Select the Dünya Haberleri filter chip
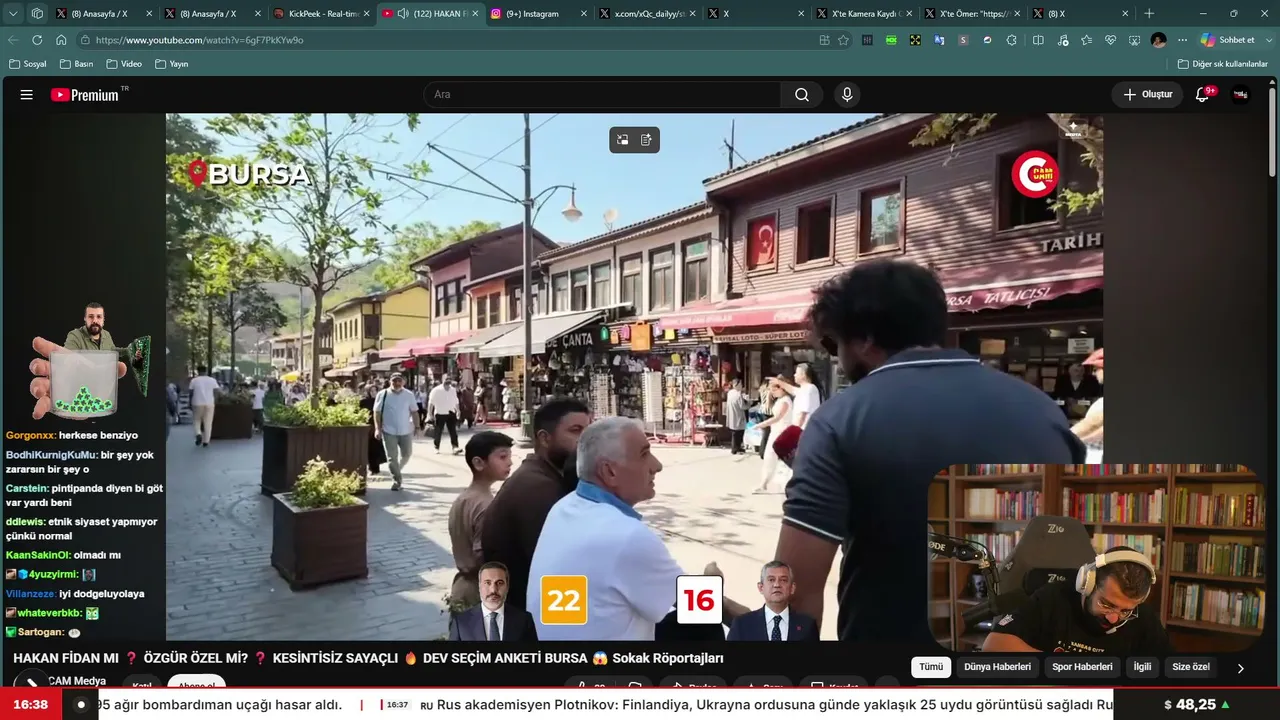Screen dimensions: 1280x720 point(997,667)
